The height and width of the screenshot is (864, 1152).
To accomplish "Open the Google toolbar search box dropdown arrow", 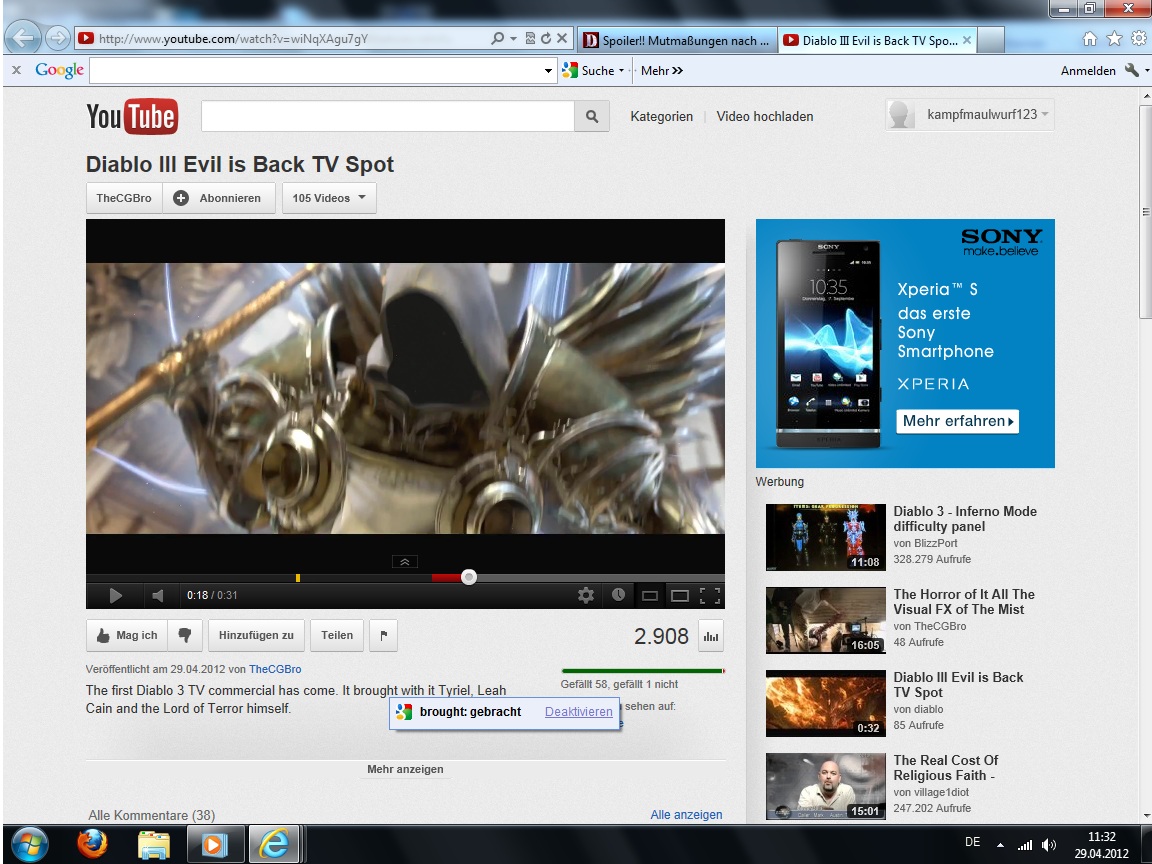I will (x=548, y=71).
